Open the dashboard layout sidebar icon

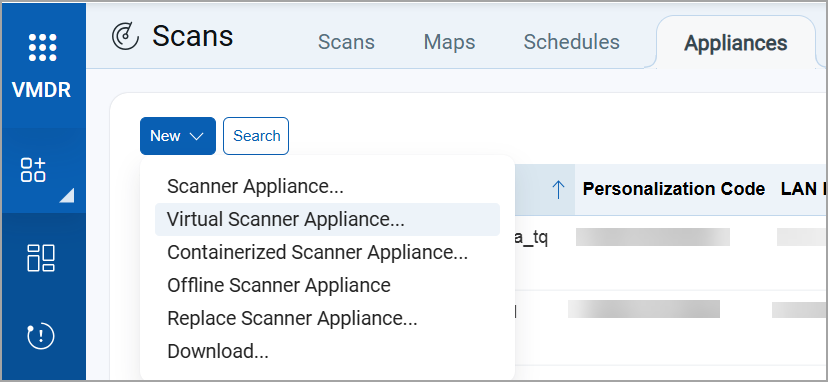(41, 258)
